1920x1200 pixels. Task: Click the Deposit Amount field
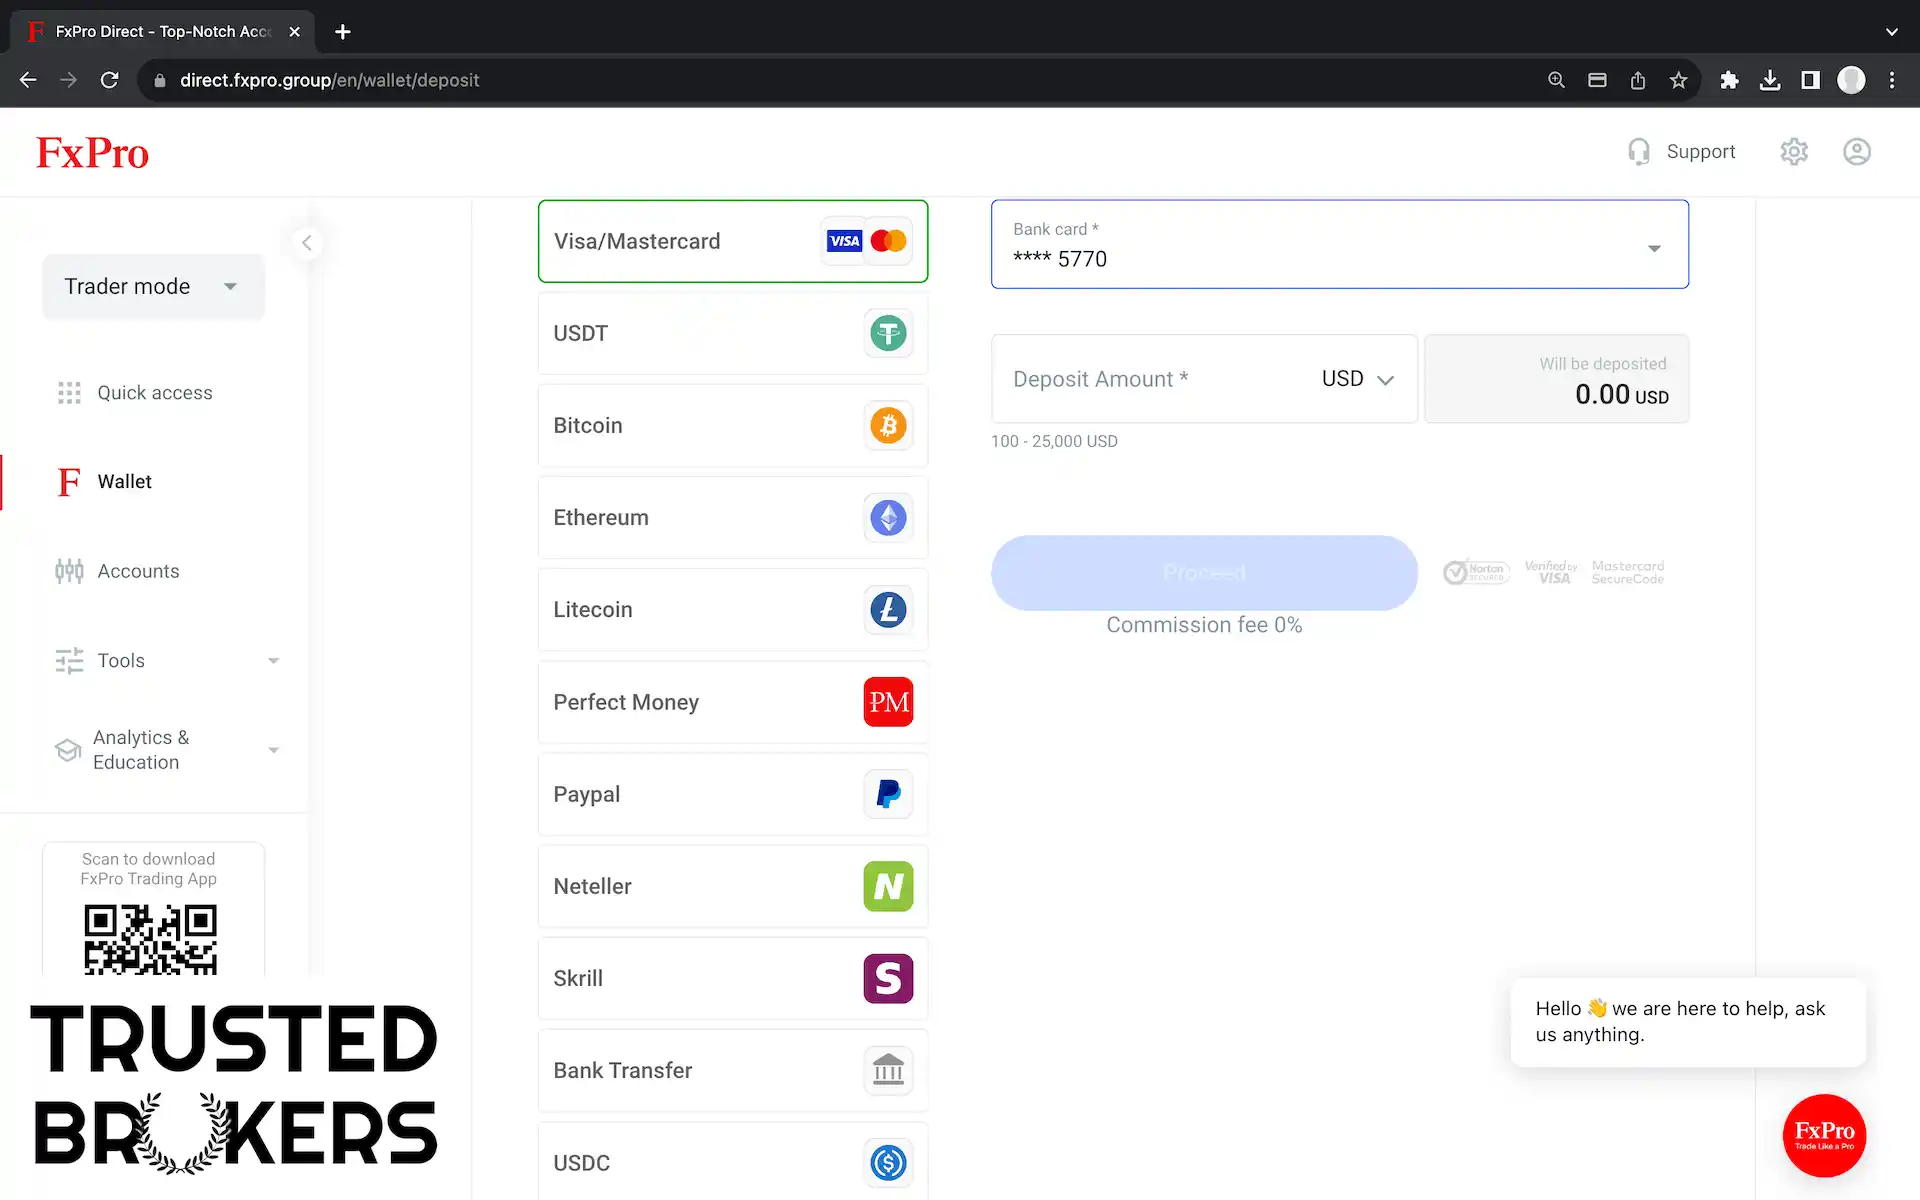coord(1150,379)
